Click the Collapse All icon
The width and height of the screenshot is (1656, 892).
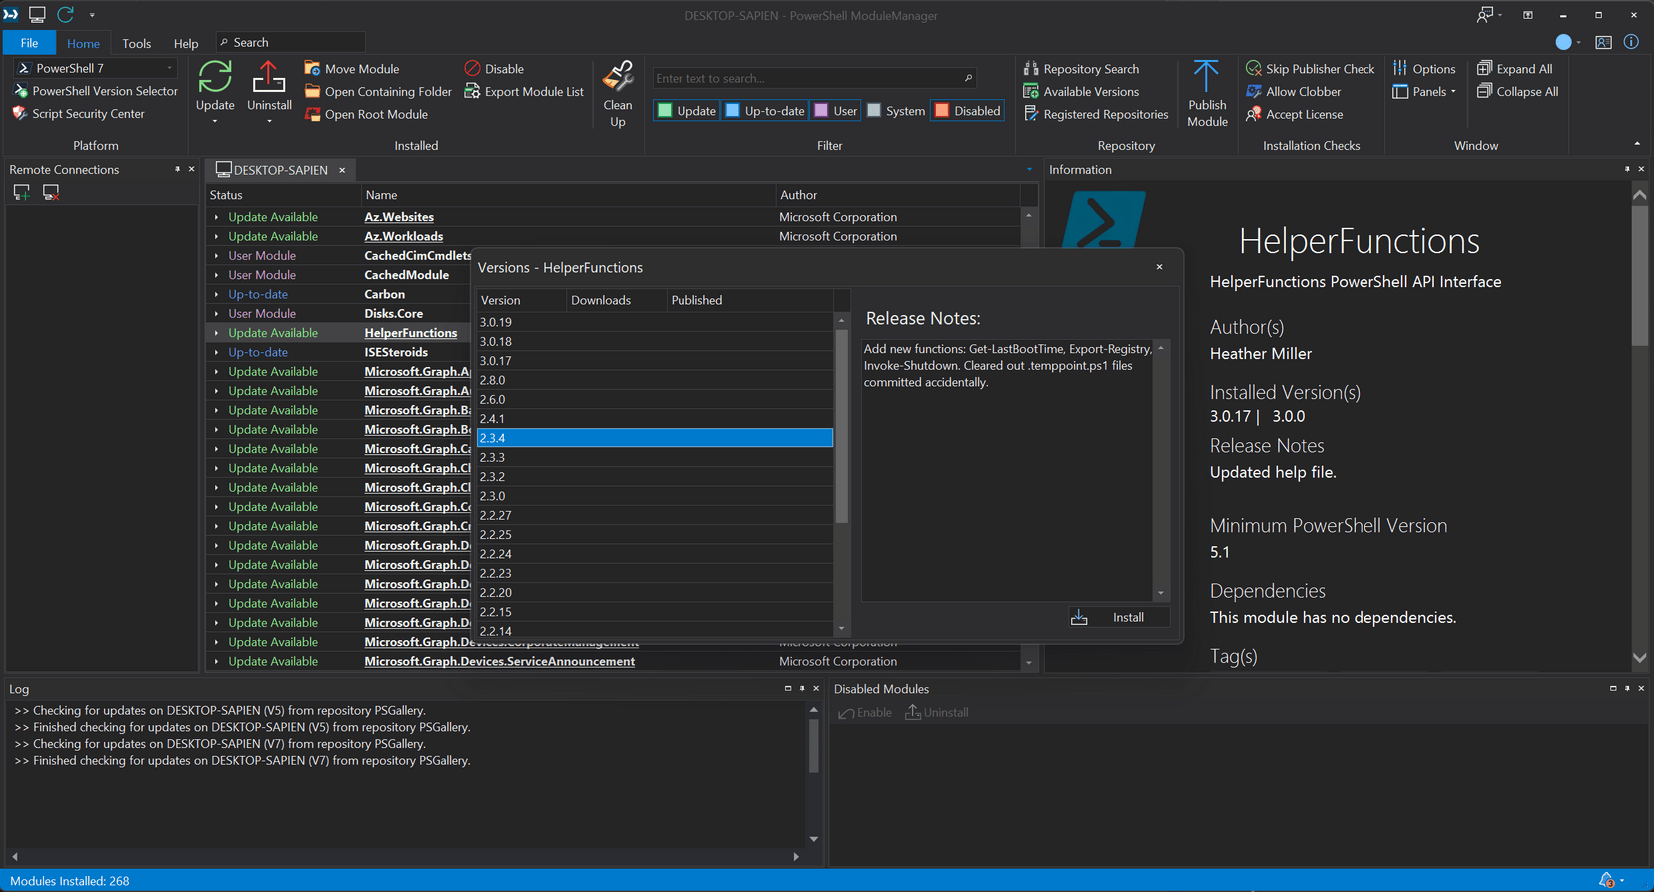point(1484,91)
